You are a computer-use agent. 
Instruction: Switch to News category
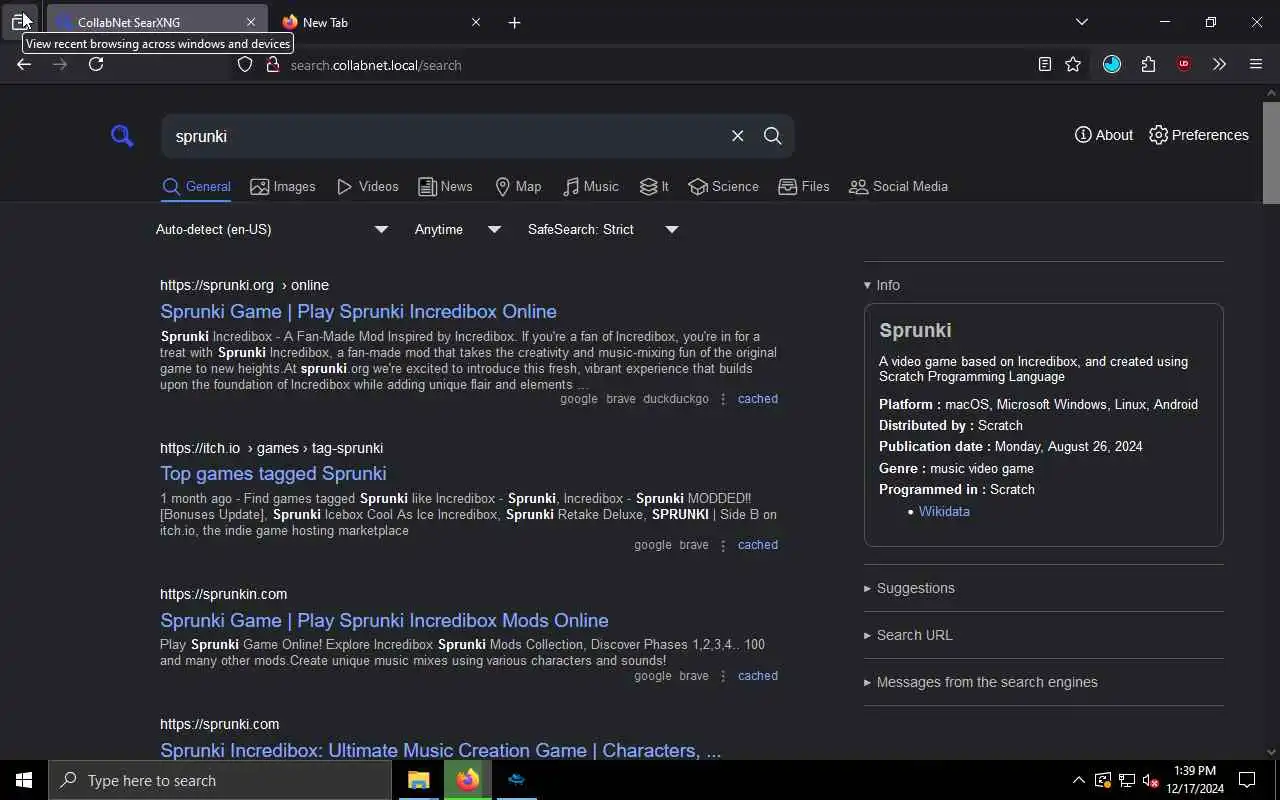tap(445, 187)
